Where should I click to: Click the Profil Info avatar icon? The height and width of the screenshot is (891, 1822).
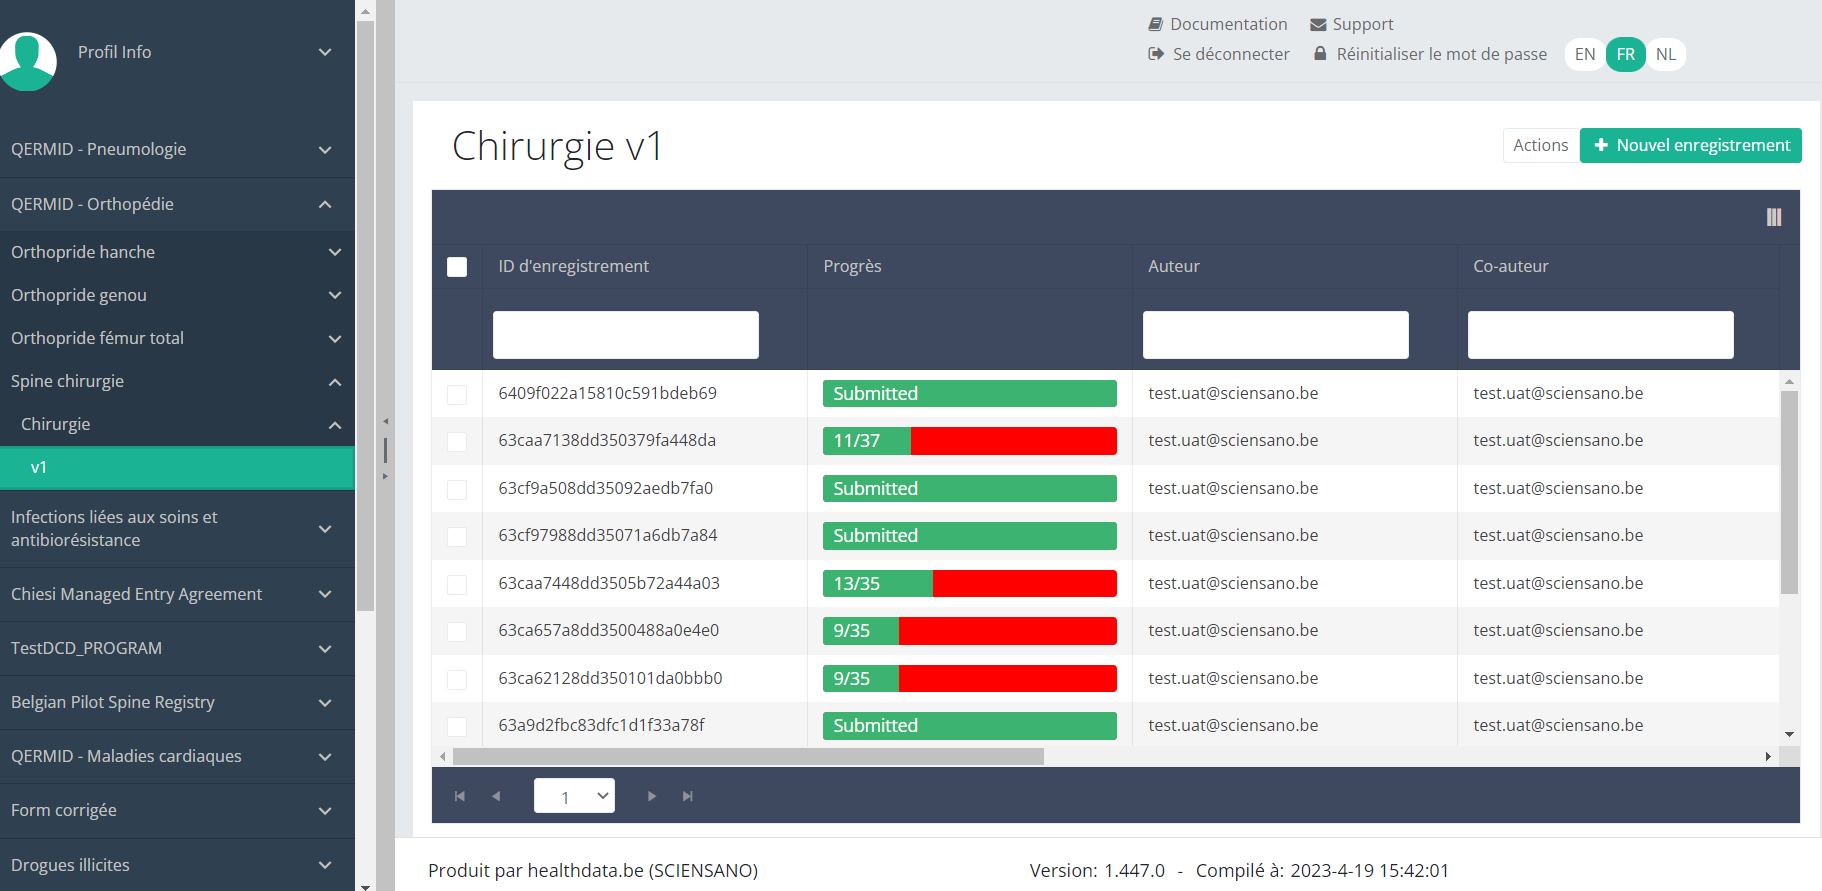point(28,60)
